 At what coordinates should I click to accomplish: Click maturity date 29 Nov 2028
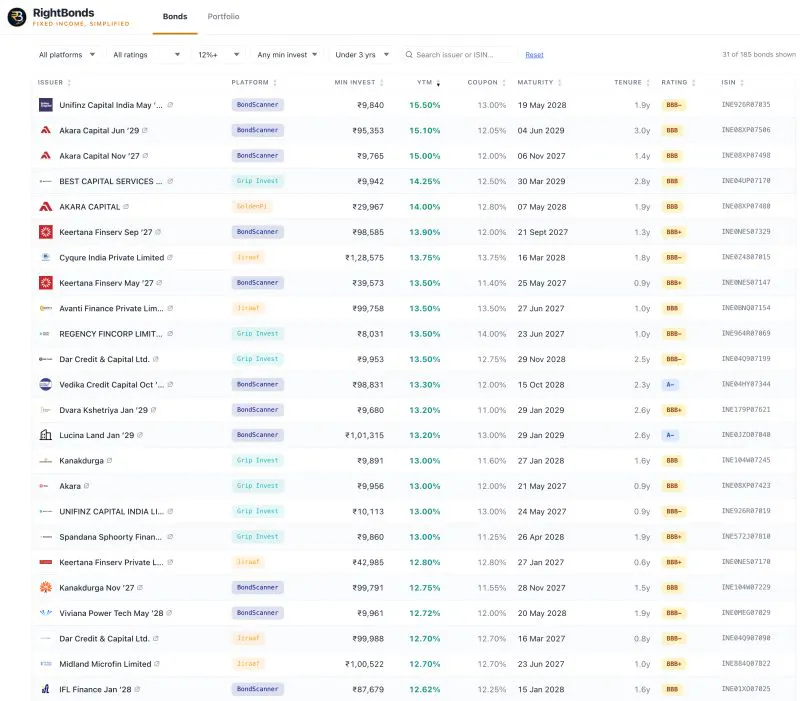click(541, 359)
